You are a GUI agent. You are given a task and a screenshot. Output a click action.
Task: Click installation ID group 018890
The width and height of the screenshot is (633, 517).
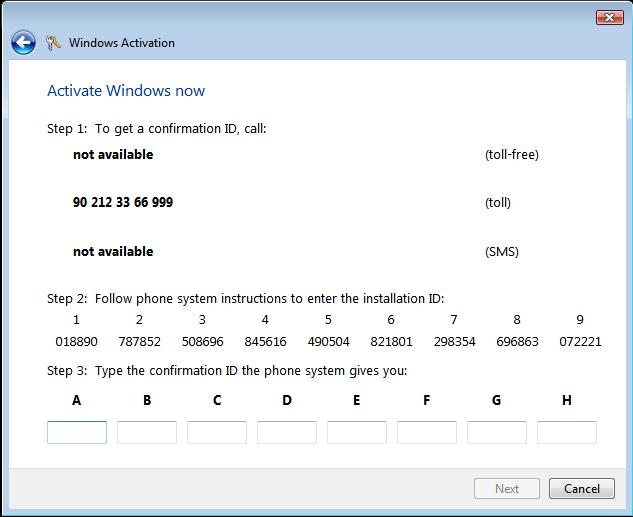pyautogui.click(x=76, y=342)
